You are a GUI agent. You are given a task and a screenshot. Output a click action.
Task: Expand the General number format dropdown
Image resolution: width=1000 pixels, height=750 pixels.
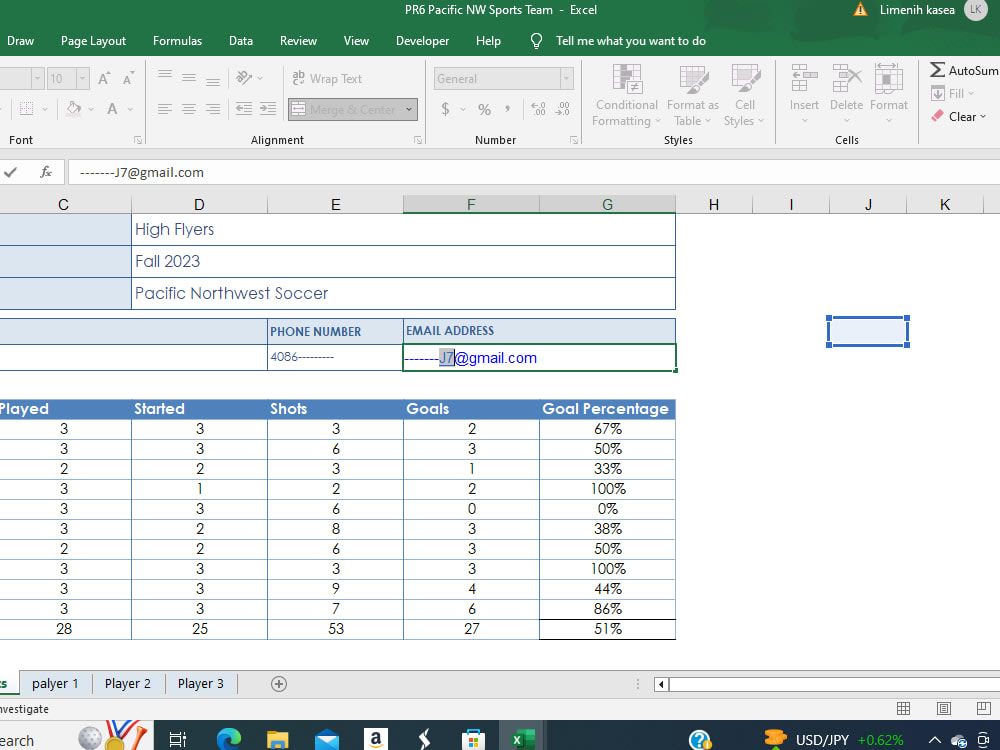tap(566, 78)
